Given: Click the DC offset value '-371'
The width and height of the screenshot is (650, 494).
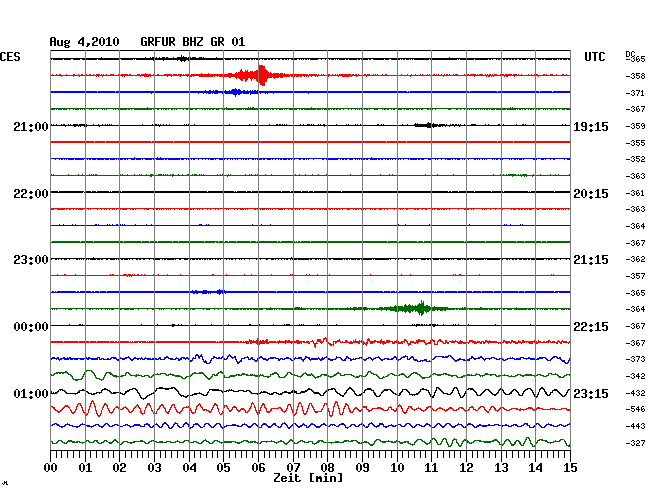Looking at the screenshot, I should (x=635, y=93).
